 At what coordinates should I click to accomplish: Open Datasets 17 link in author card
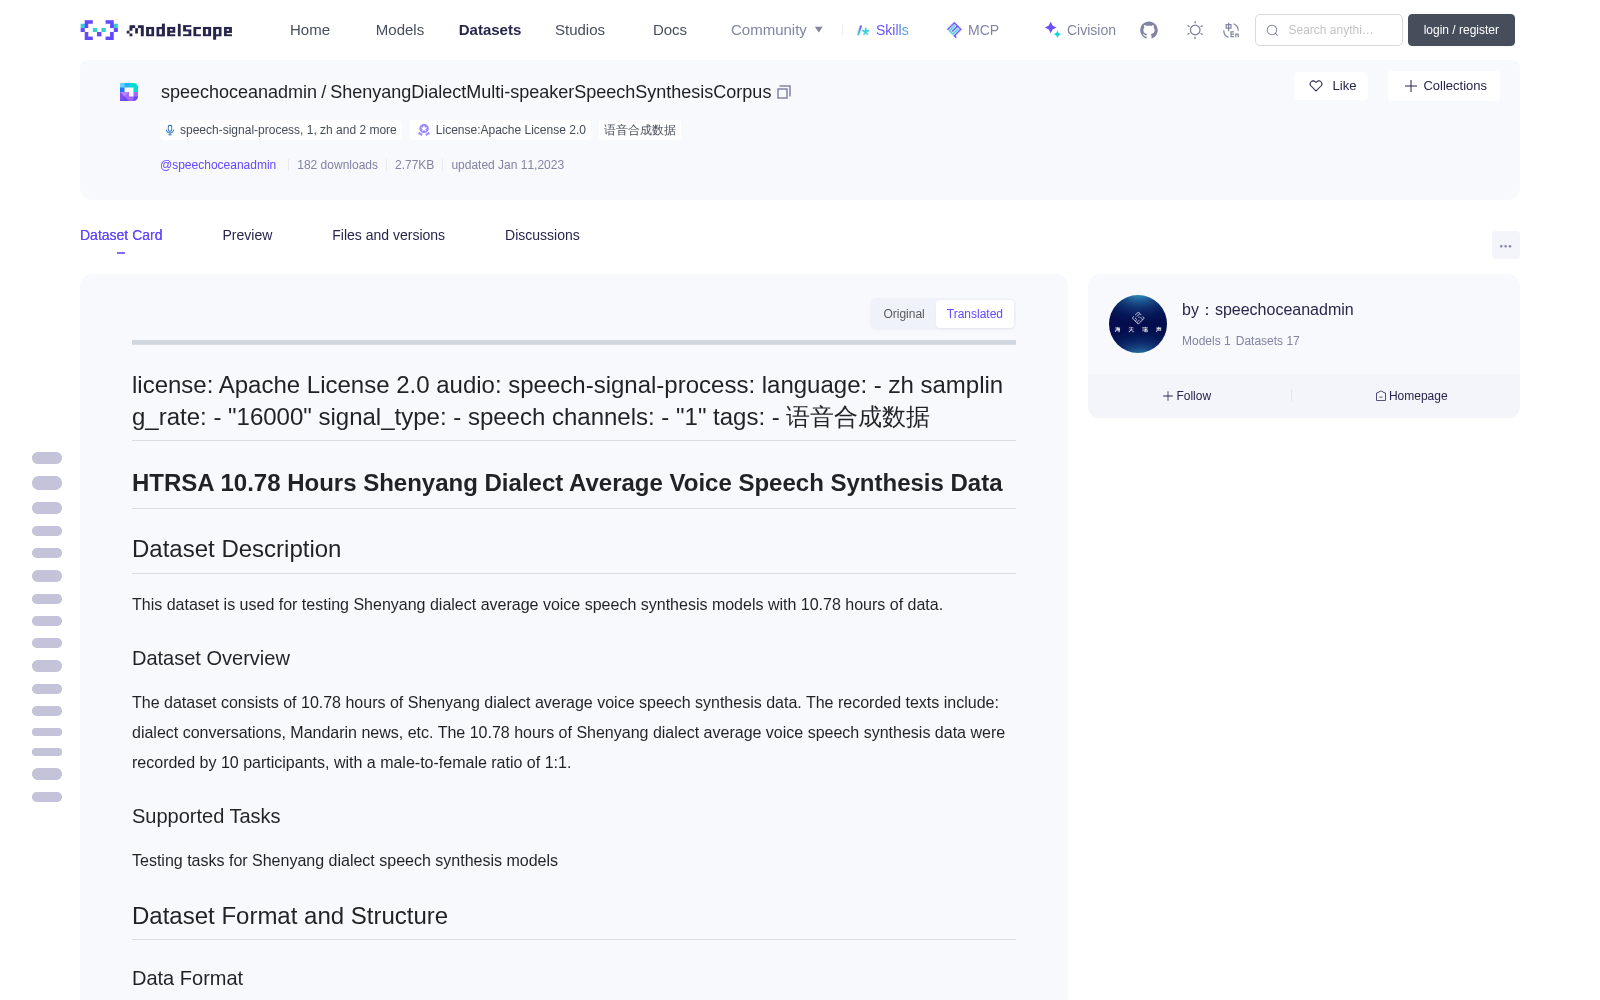click(x=1268, y=341)
